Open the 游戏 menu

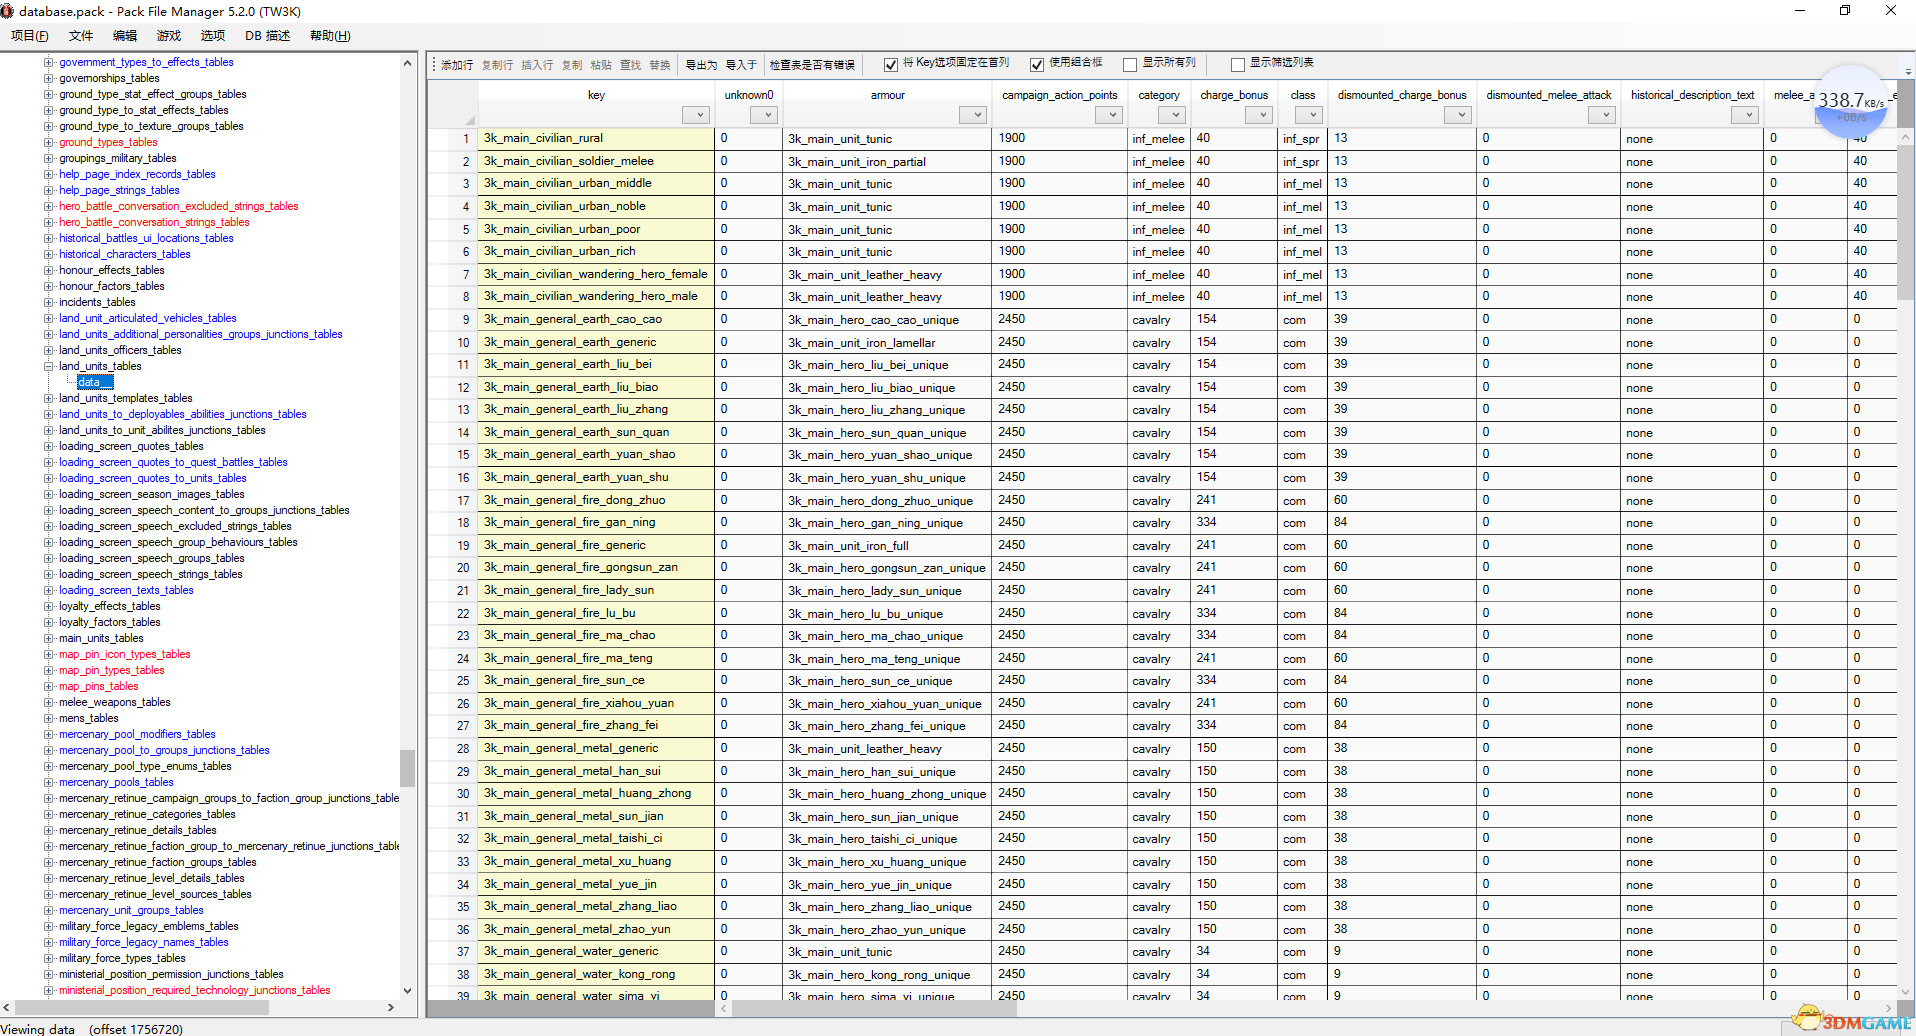tap(169, 36)
